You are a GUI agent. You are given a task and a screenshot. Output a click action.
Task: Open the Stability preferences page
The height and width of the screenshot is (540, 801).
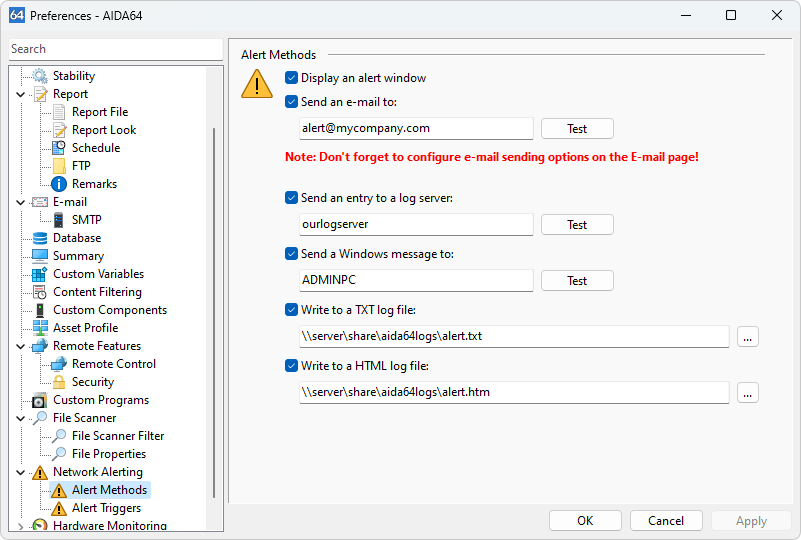[74, 76]
